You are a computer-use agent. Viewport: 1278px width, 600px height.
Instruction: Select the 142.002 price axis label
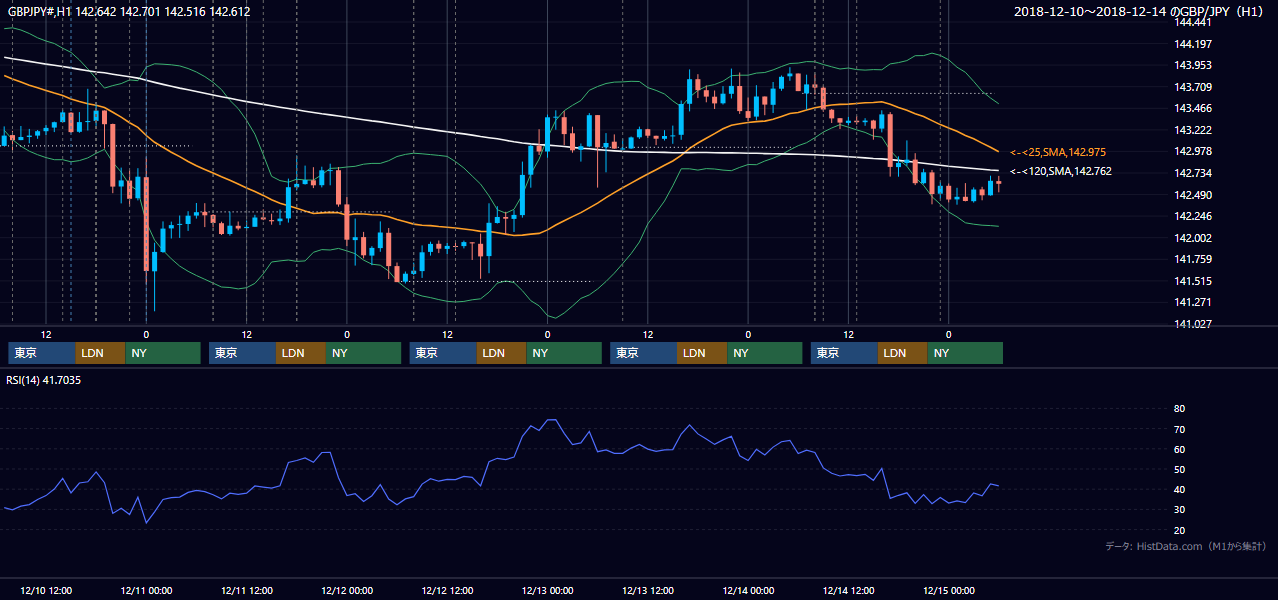click(1193, 238)
